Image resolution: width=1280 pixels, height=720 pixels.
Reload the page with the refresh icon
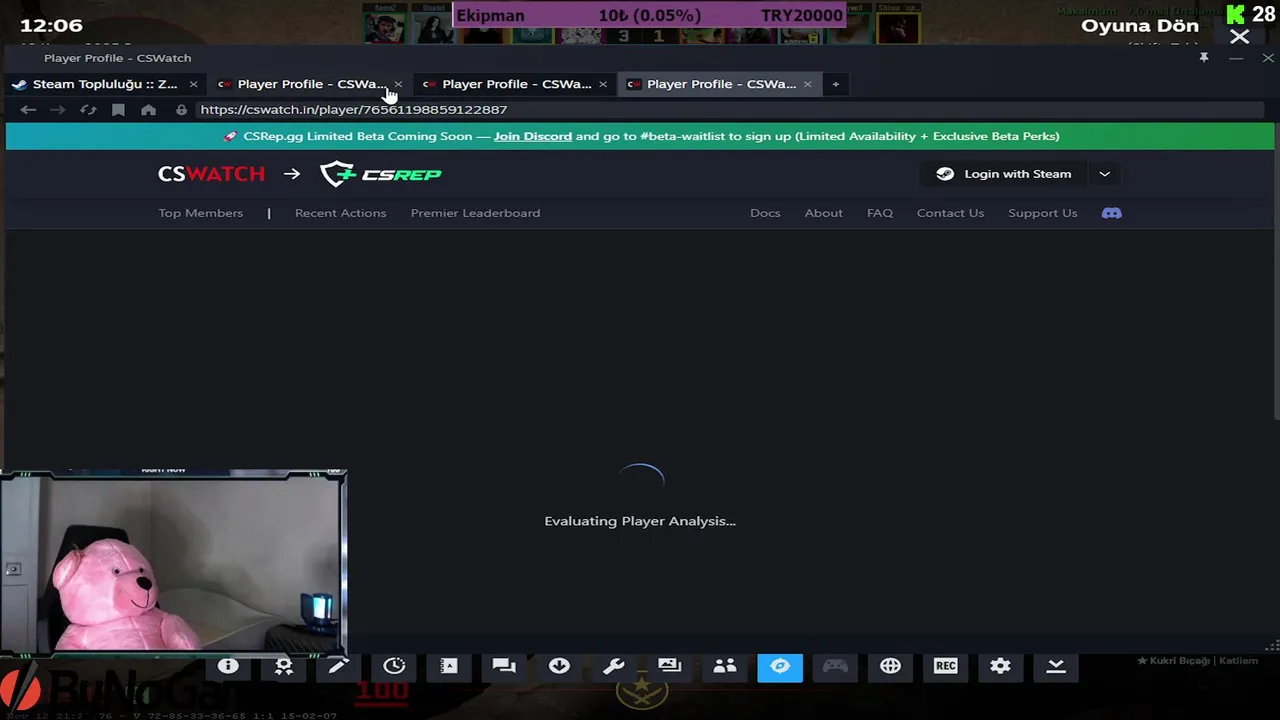click(x=88, y=110)
